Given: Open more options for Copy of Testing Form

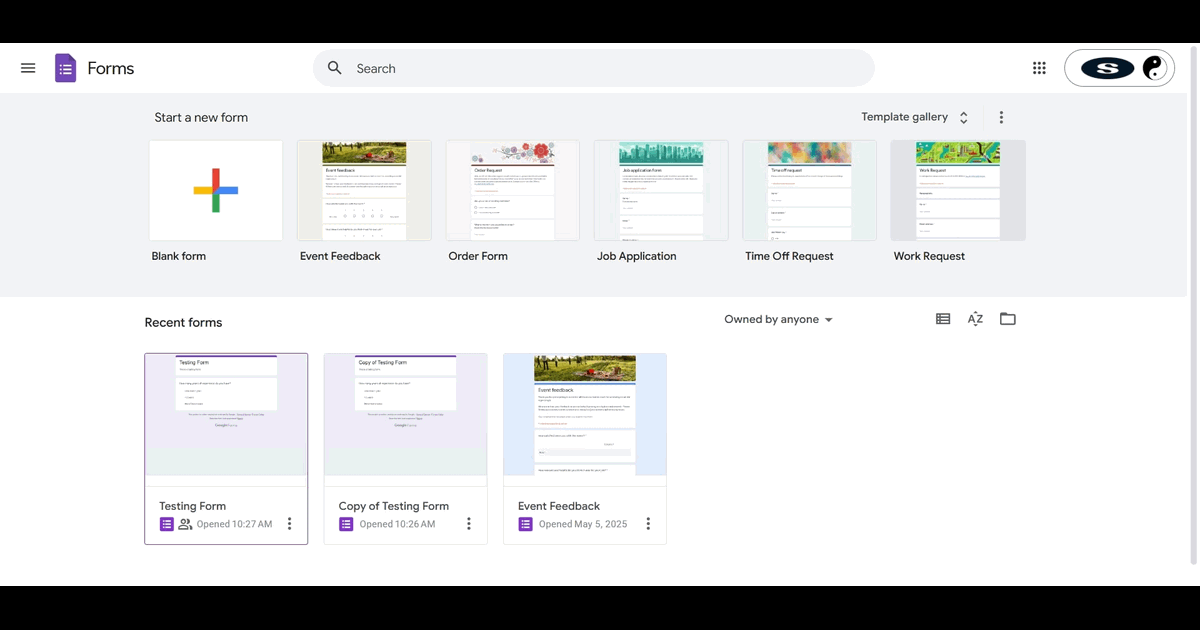Looking at the screenshot, I should [469, 524].
